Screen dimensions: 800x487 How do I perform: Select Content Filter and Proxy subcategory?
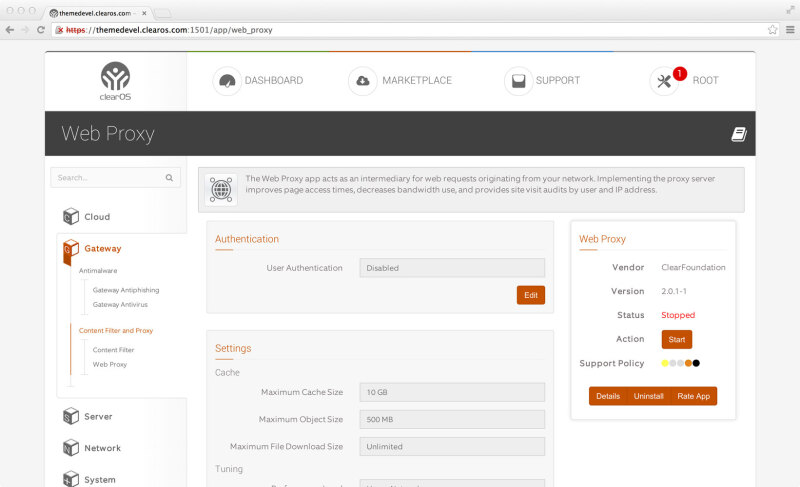coord(116,330)
